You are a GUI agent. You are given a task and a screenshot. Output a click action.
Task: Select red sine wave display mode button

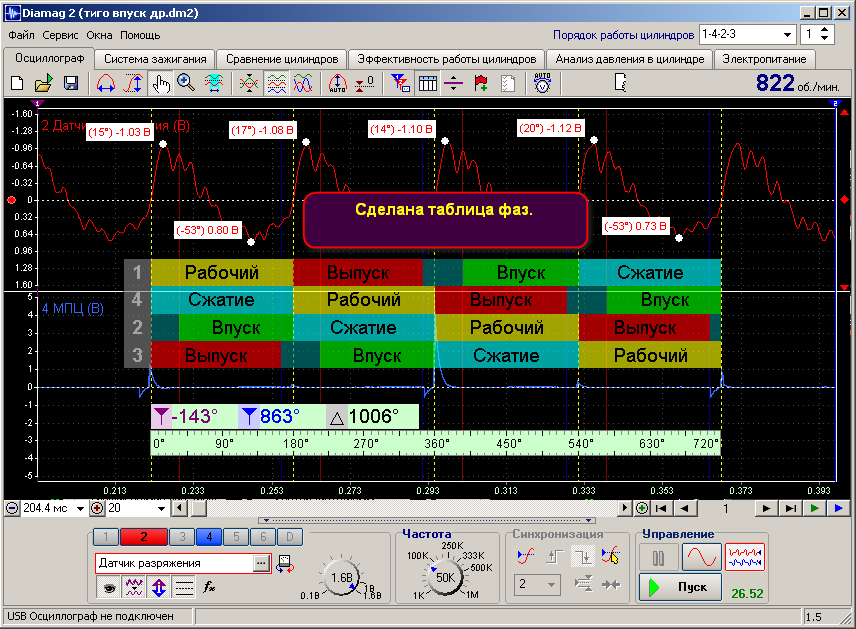coord(702,558)
